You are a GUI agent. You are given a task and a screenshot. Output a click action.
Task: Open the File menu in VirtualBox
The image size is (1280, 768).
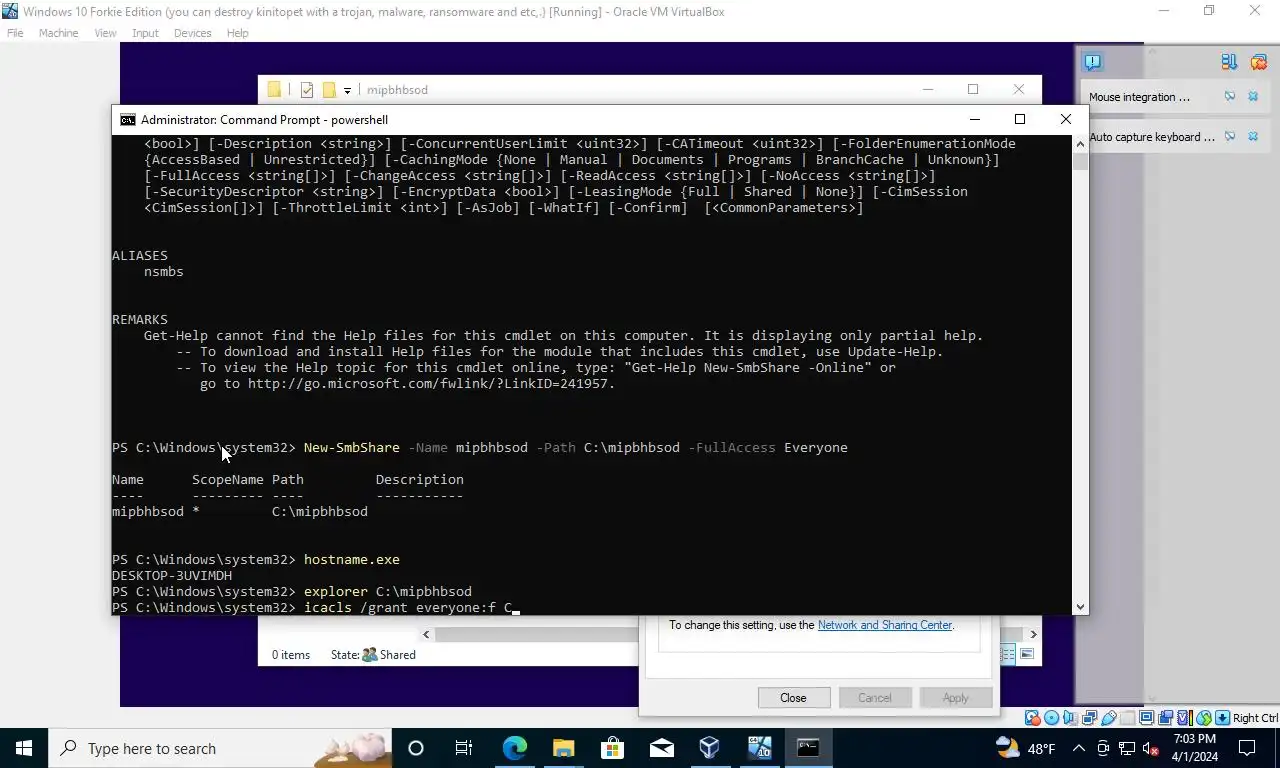coord(15,33)
